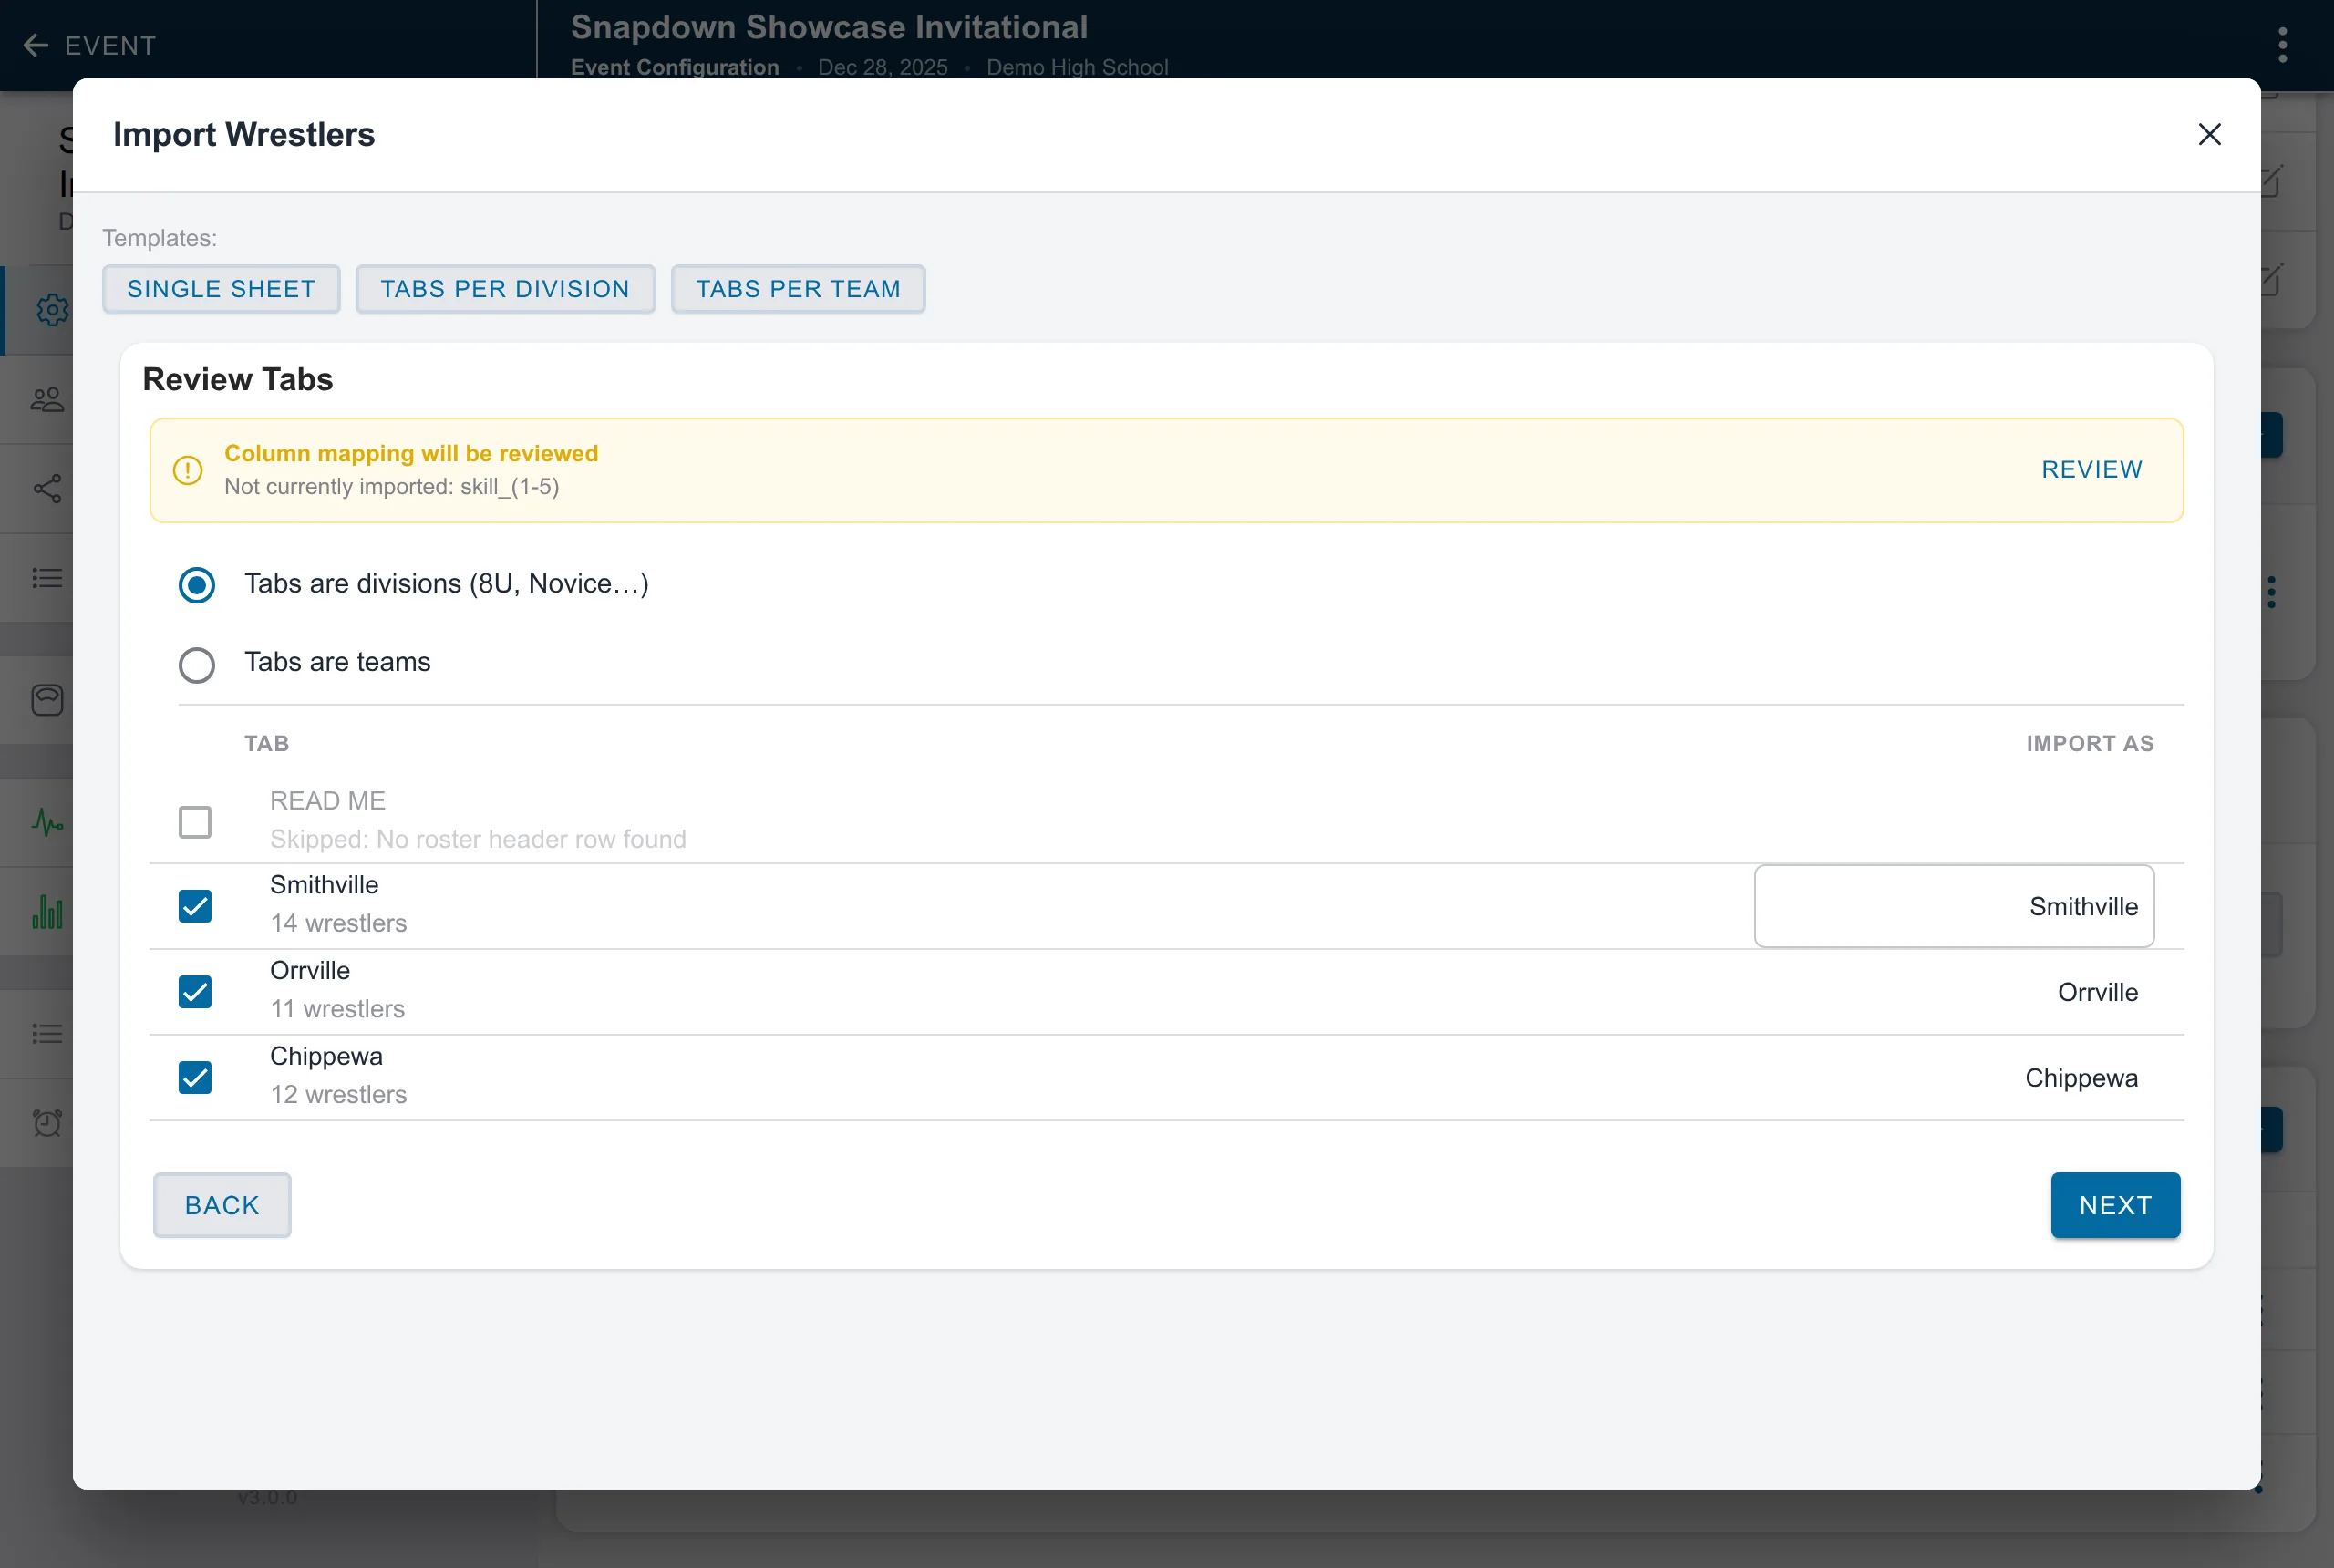Click the '12 wrestlers' count text
This screenshot has width=2334, height=1568.
(338, 1095)
